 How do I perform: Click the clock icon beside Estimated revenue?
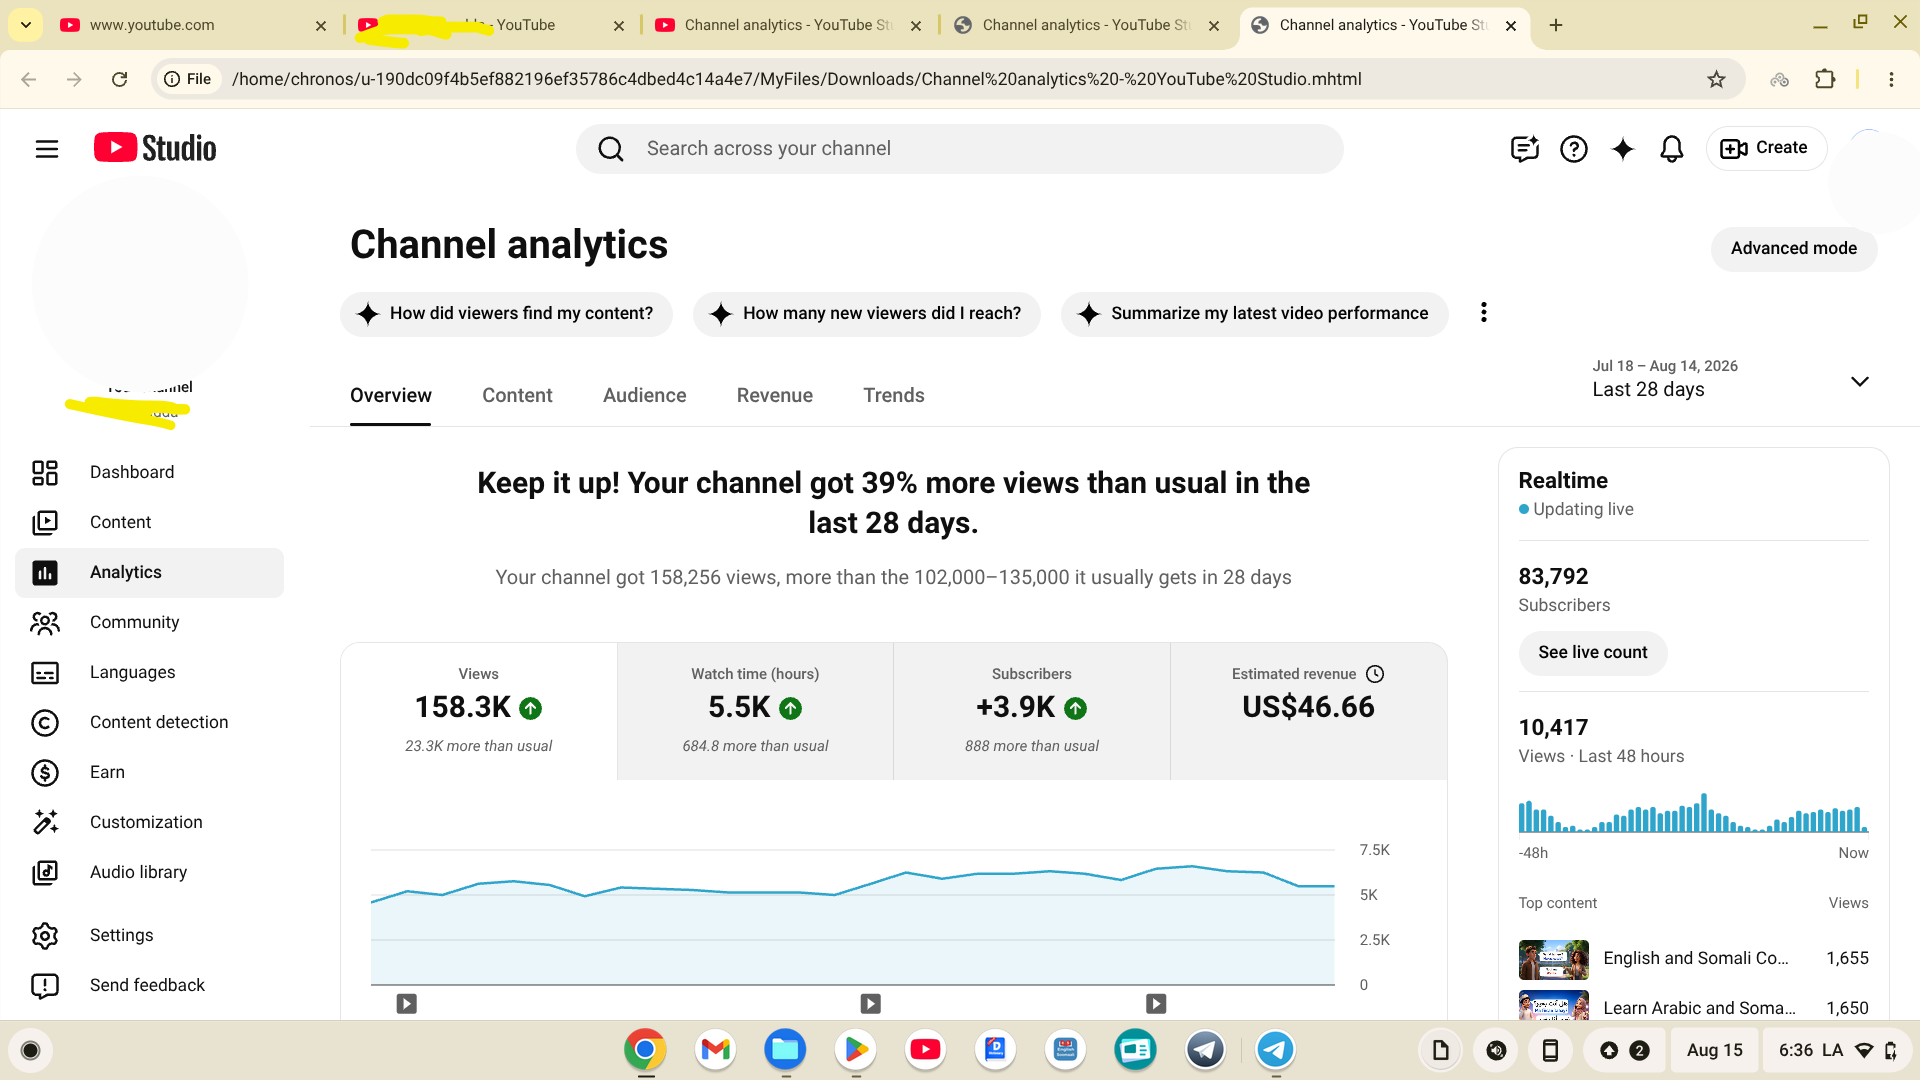click(x=1375, y=674)
